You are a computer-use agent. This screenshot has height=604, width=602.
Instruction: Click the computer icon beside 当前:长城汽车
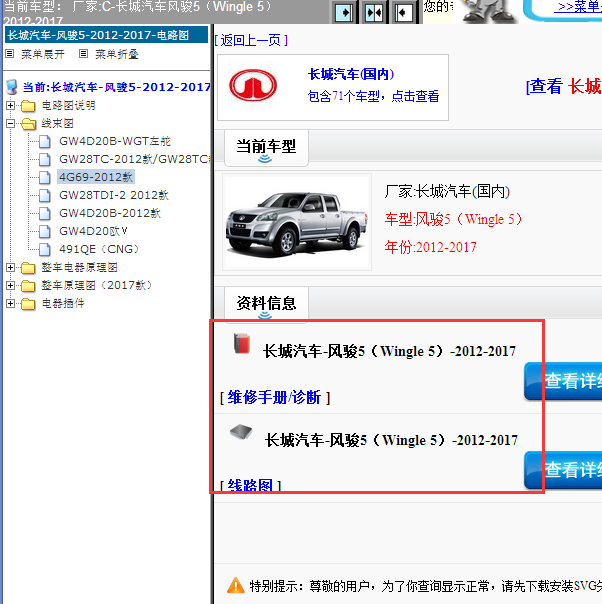(12, 87)
